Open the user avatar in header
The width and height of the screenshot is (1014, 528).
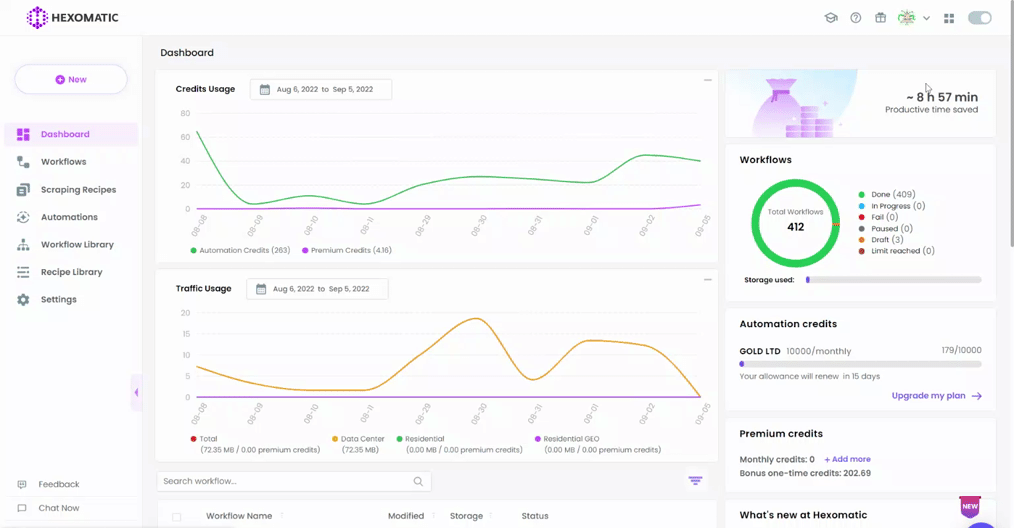click(x=907, y=18)
